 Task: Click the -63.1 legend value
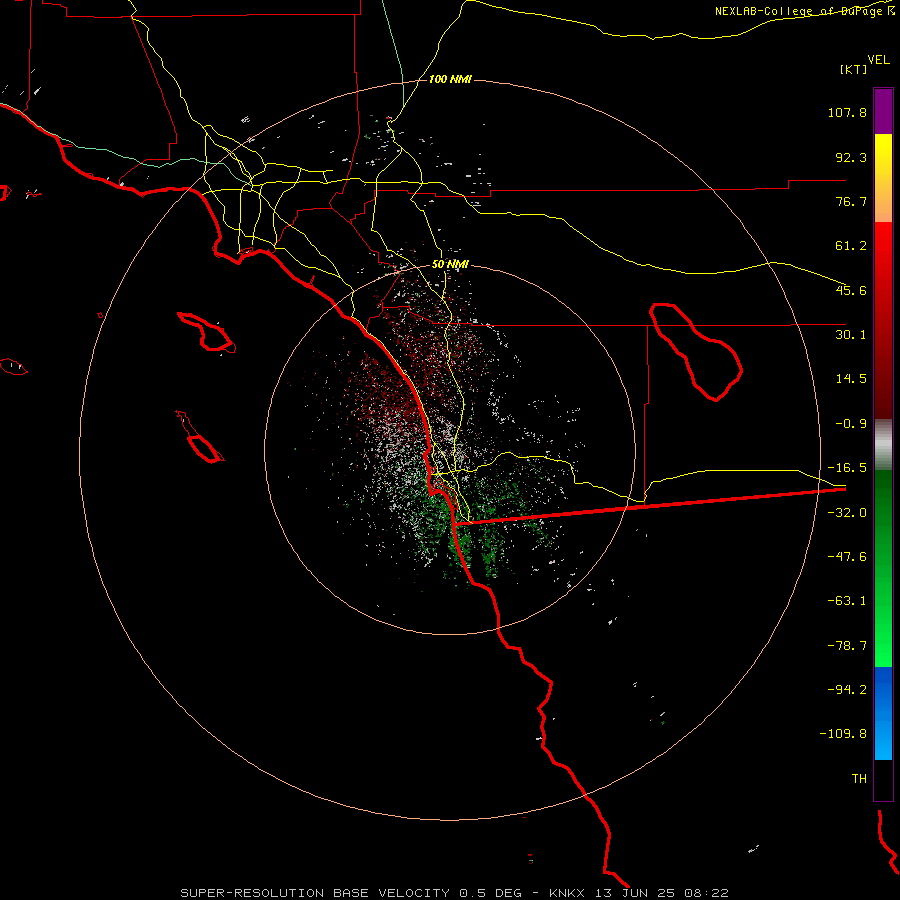[x=847, y=601]
